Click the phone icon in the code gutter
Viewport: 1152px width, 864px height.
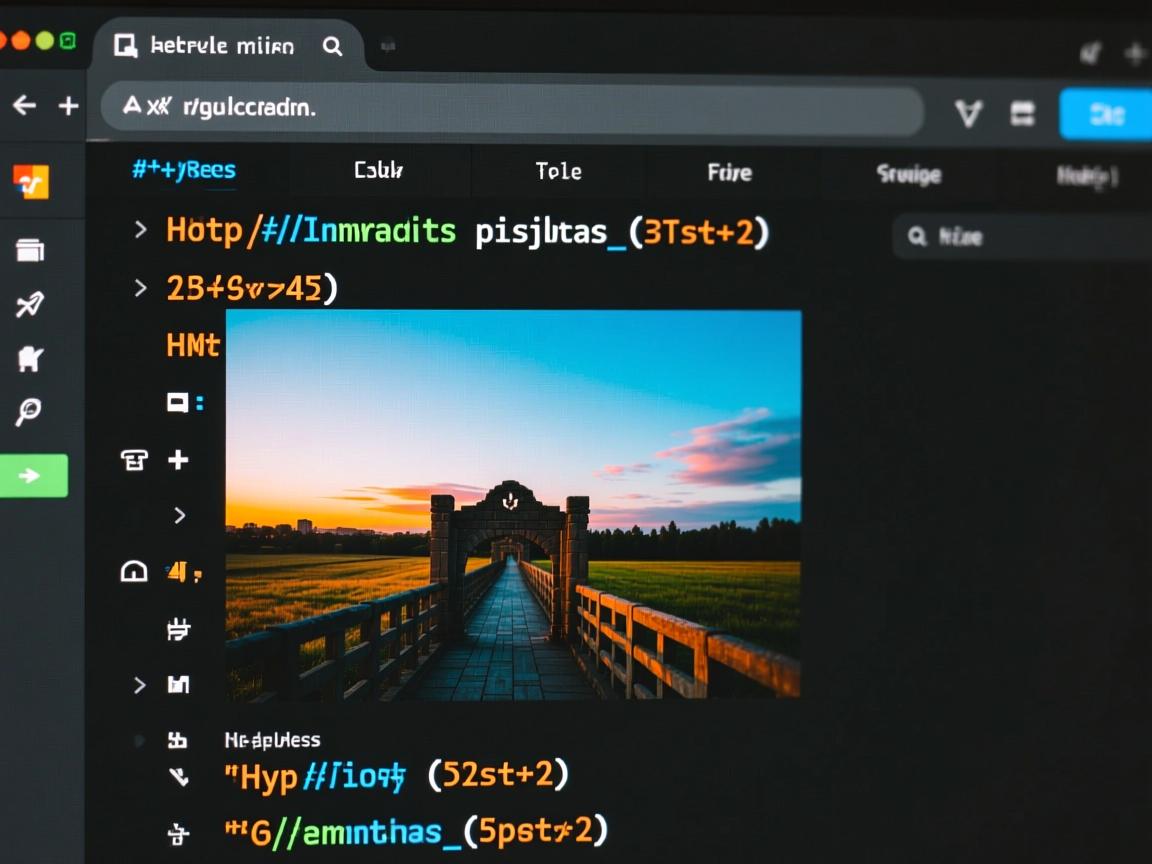[x=136, y=460]
